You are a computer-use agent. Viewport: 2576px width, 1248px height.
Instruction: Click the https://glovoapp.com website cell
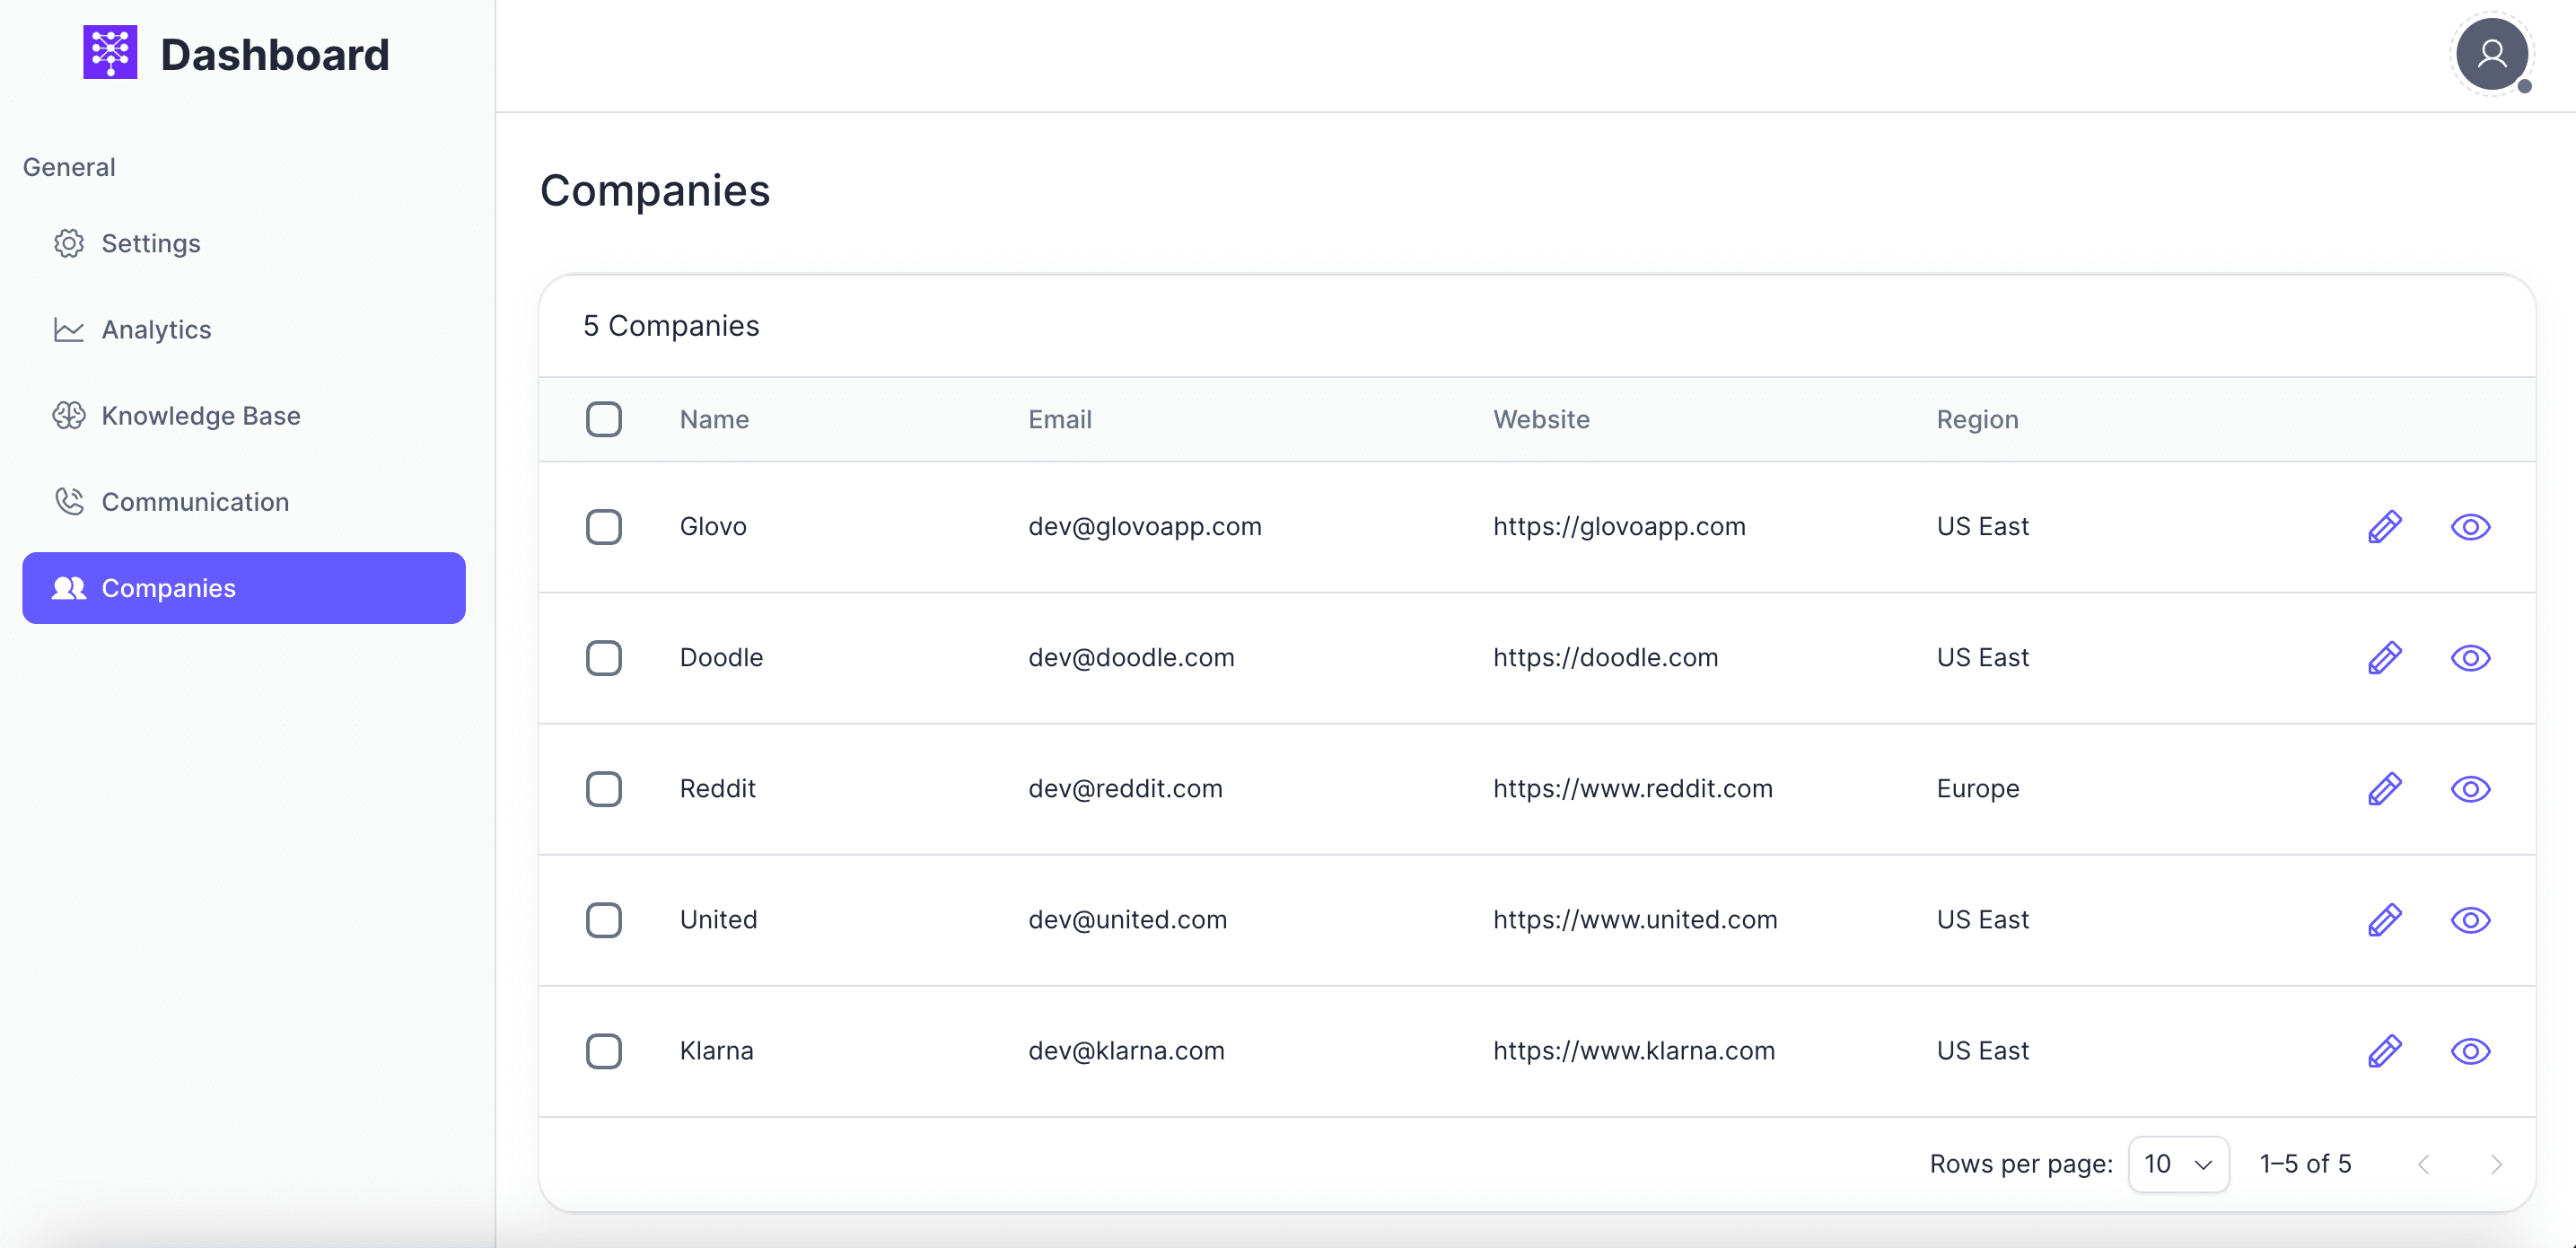[1619, 526]
